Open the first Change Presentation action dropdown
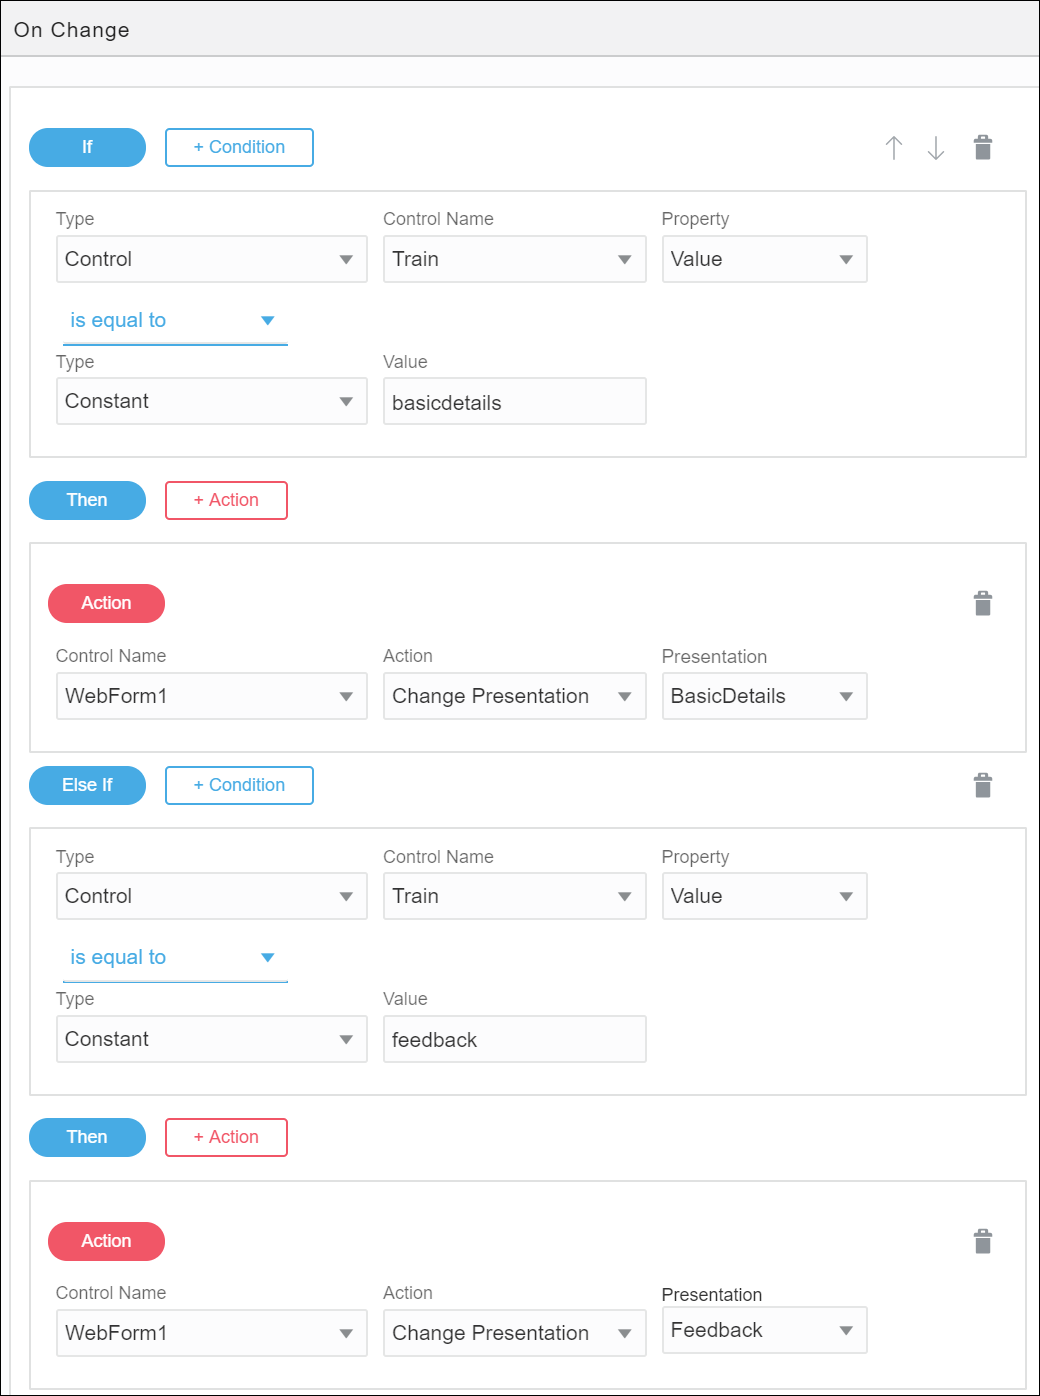Image resolution: width=1040 pixels, height=1396 pixels. [514, 696]
